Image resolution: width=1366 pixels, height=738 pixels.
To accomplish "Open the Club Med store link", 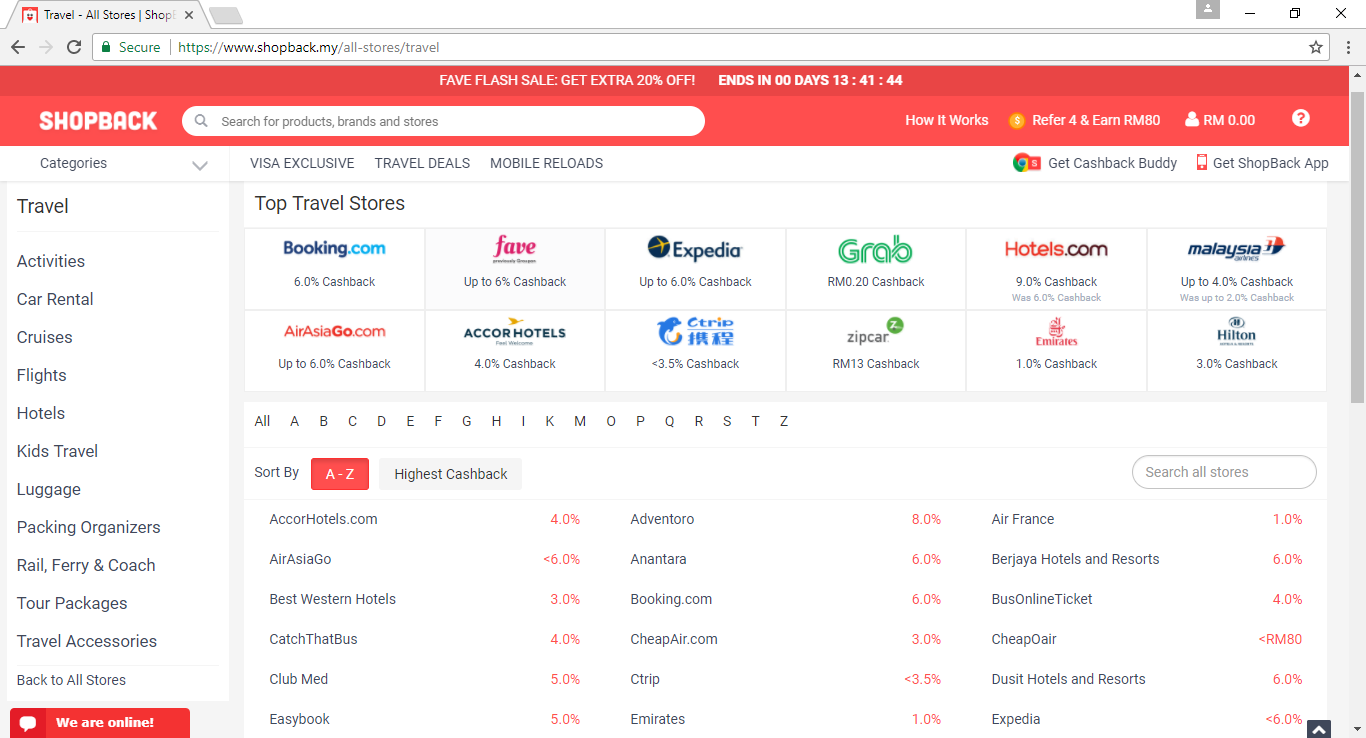I will (299, 679).
